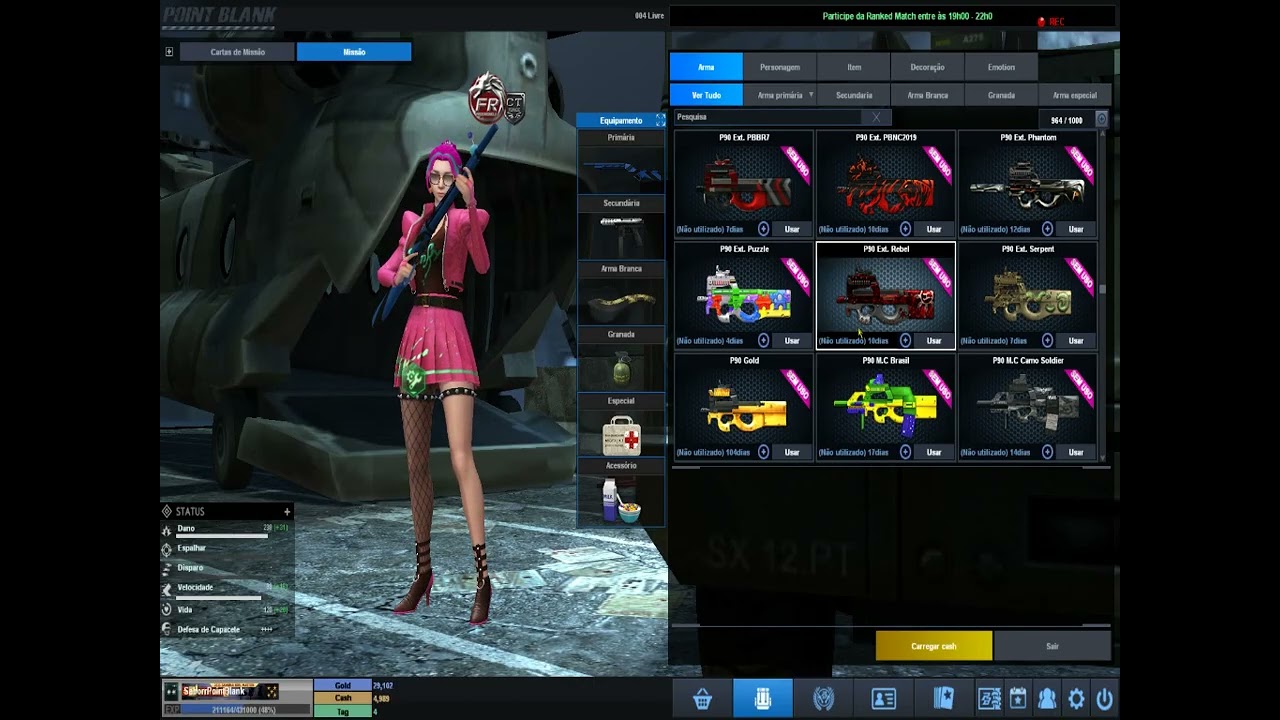The image size is (1280, 720).
Task: Click the Dano status bar
Action: (222, 537)
